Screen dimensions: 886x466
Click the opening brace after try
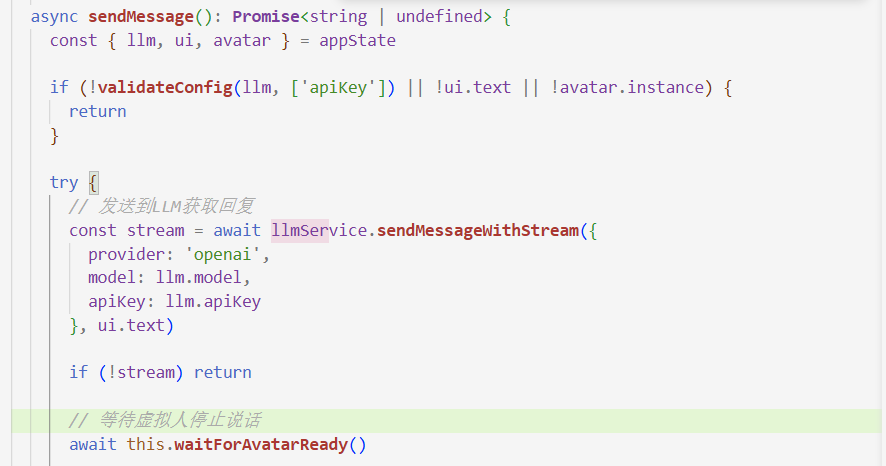[93, 182]
